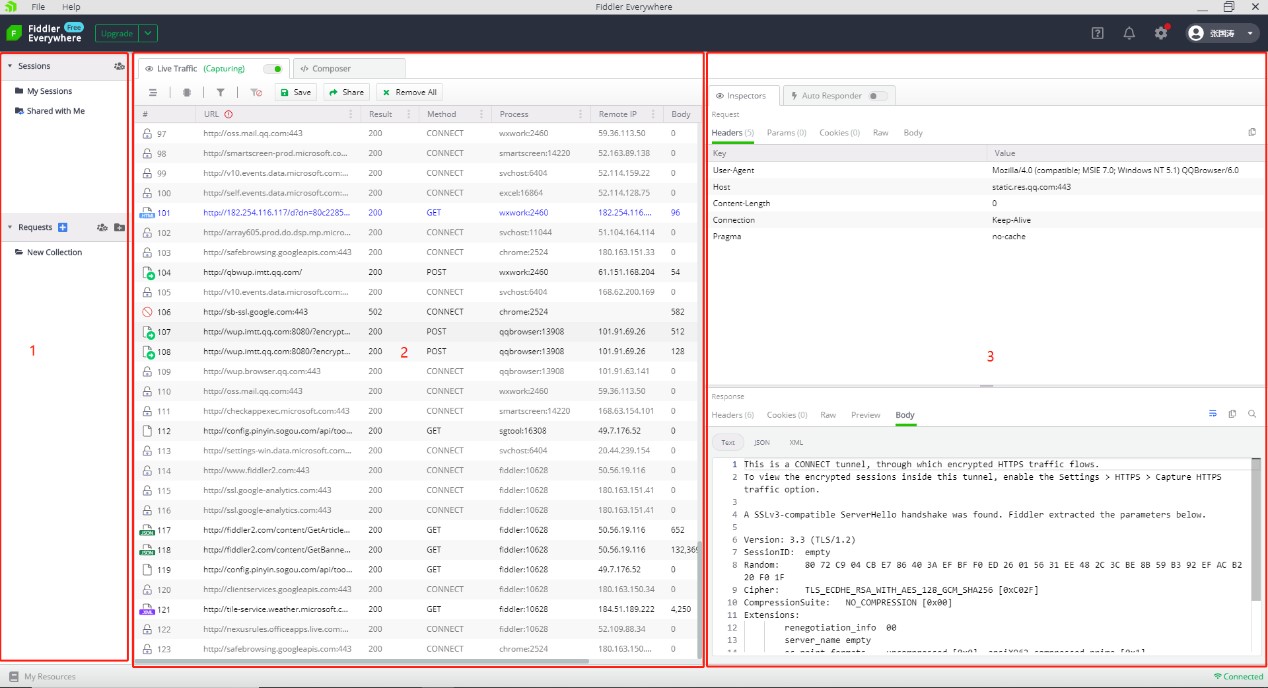
Task: Toggle word wrap in the response viewer
Action: pyautogui.click(x=1213, y=413)
